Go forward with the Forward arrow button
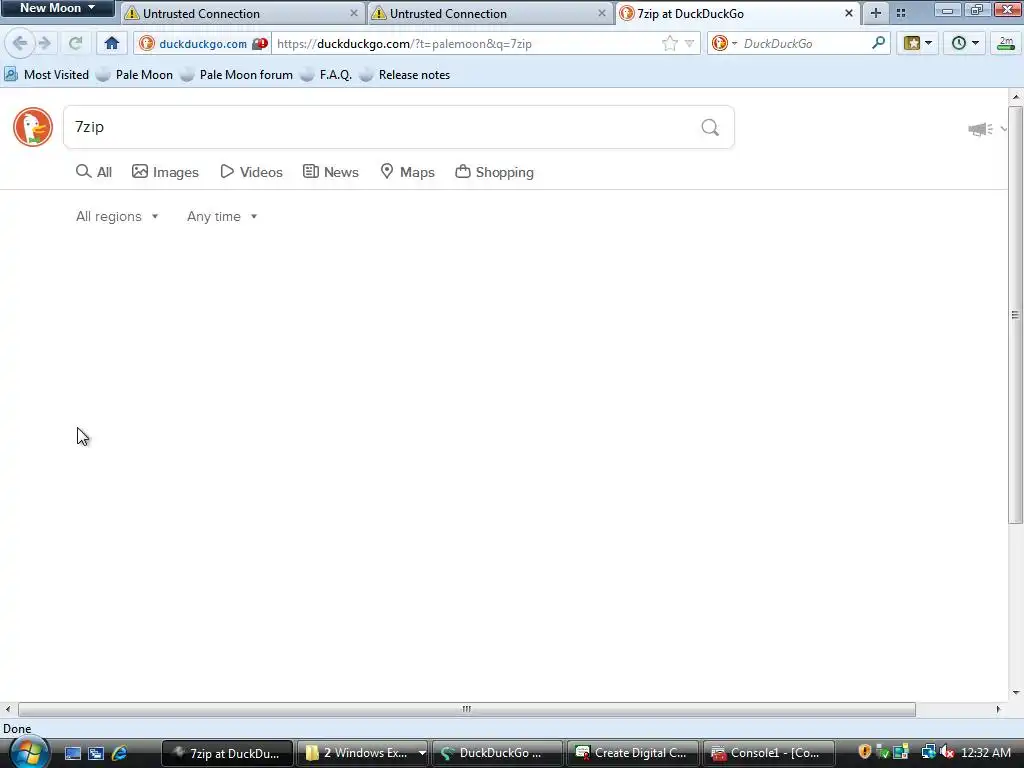Screen dimensions: 1024x768 [44, 44]
